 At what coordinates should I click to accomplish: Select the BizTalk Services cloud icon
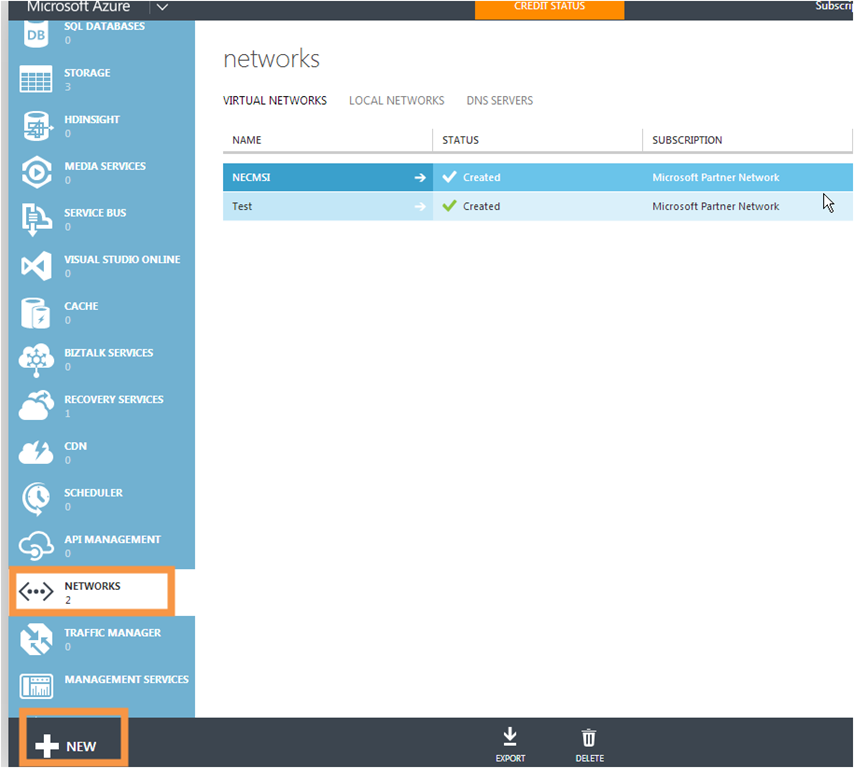(36, 360)
